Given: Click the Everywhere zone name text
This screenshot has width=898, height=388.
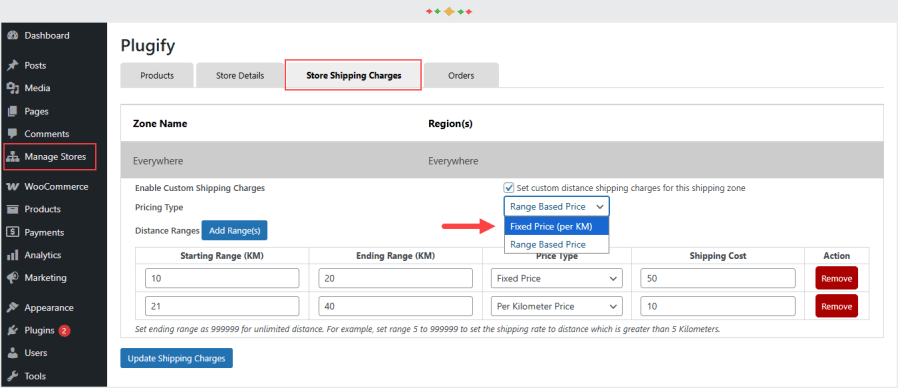Looking at the screenshot, I should click(x=158, y=161).
